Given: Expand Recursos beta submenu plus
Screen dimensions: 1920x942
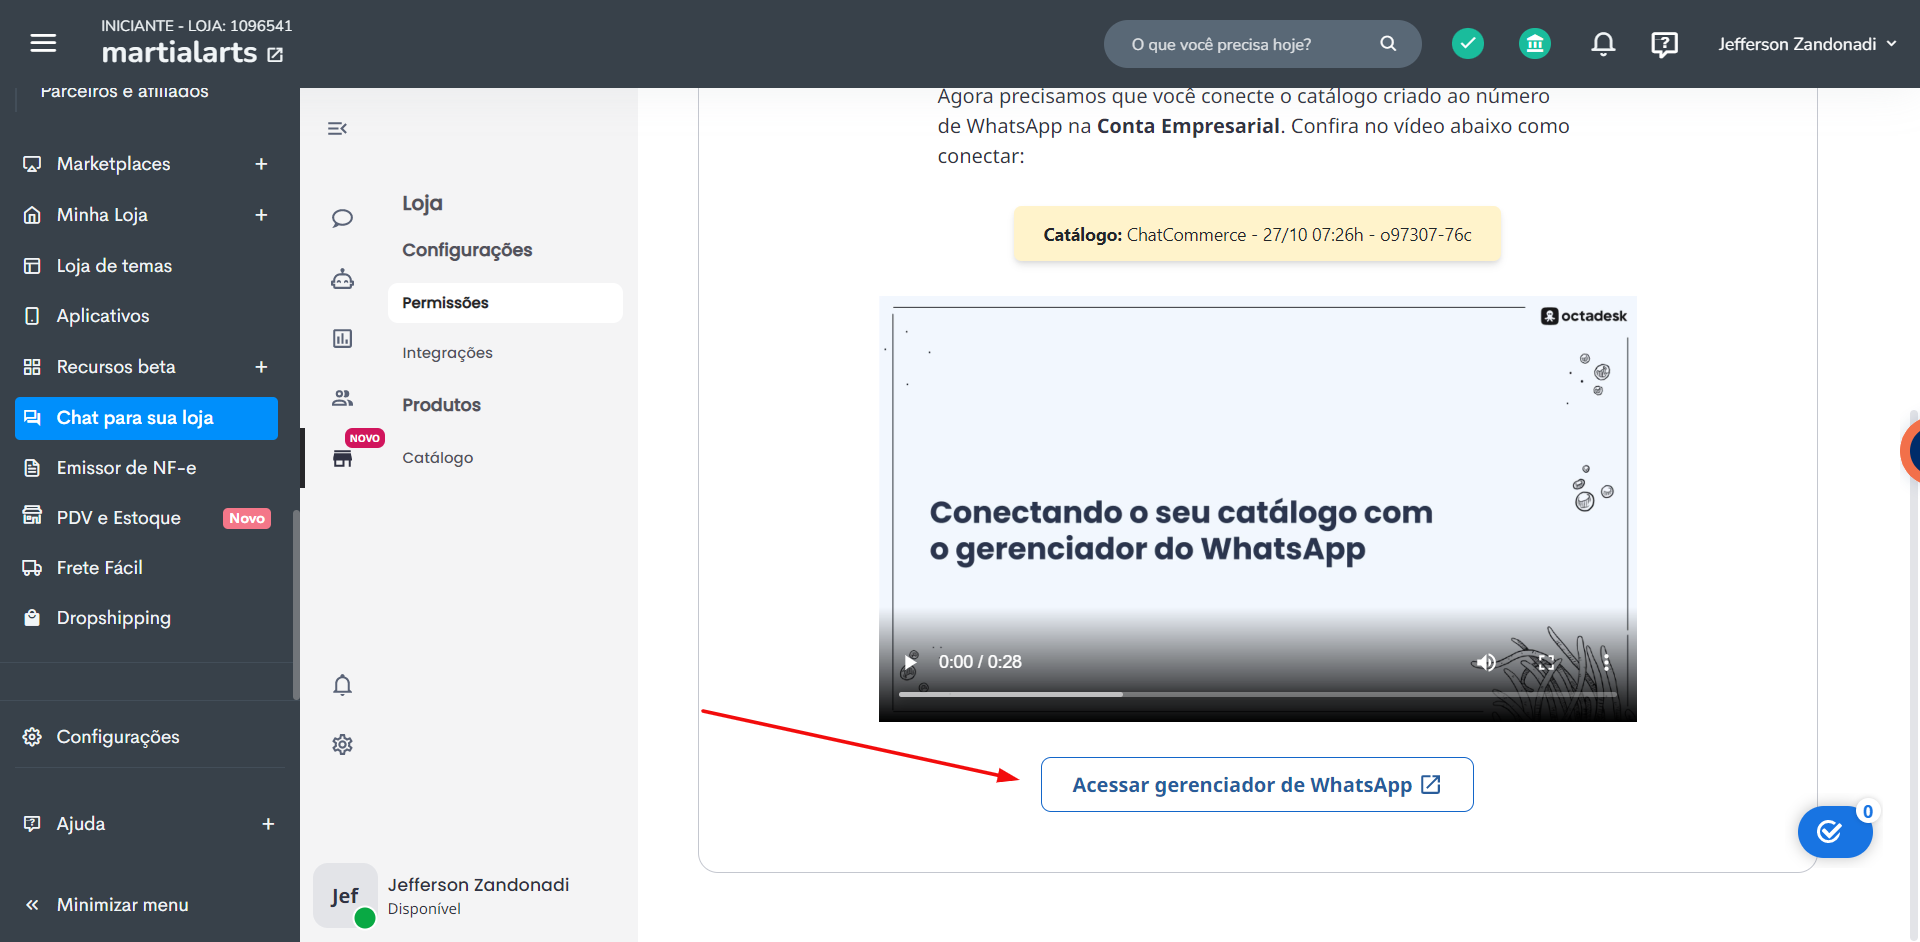Looking at the screenshot, I should (x=261, y=367).
